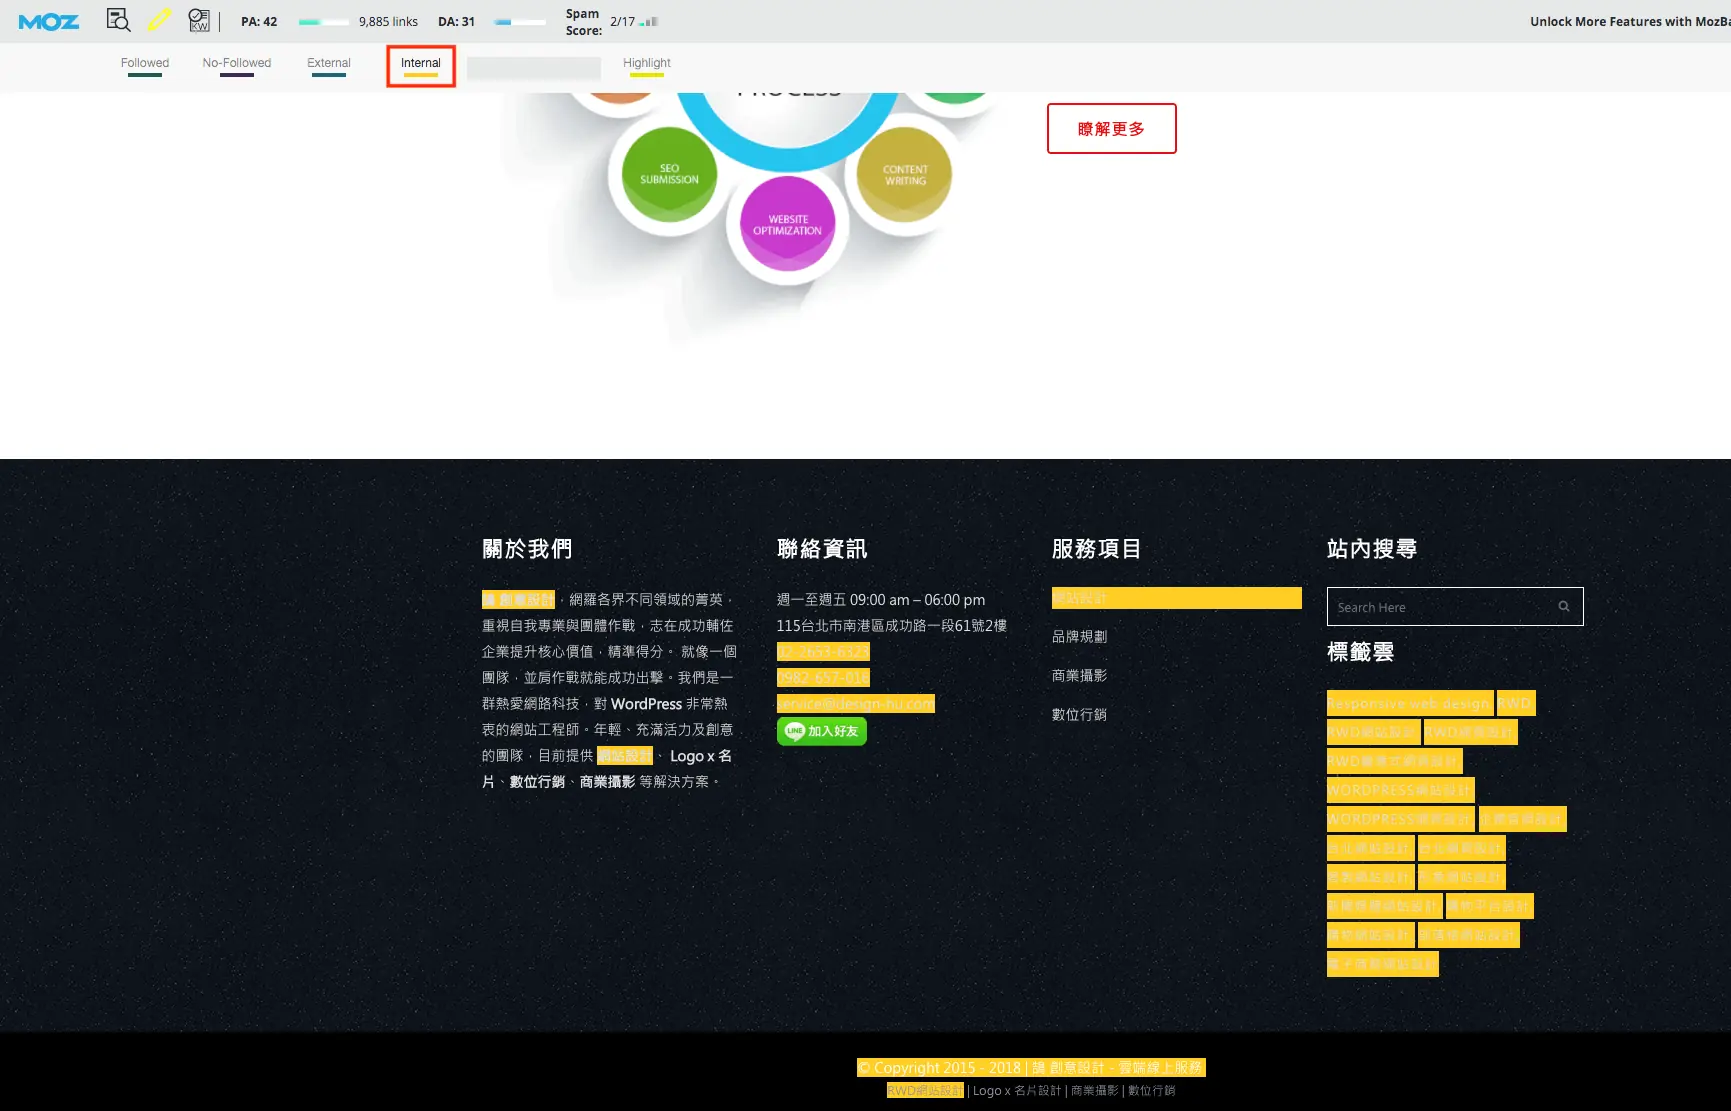Click the blank keyword field in MozBar
This screenshot has width=1731, height=1111.
[534, 68]
